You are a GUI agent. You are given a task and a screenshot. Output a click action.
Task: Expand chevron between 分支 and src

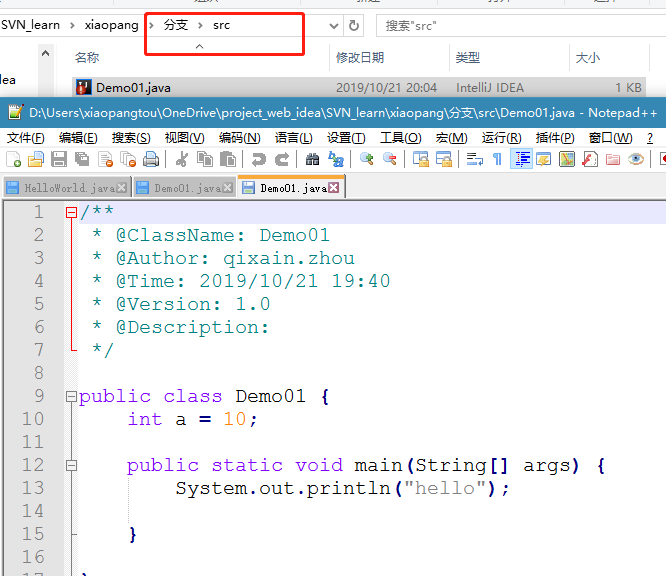[x=200, y=25]
